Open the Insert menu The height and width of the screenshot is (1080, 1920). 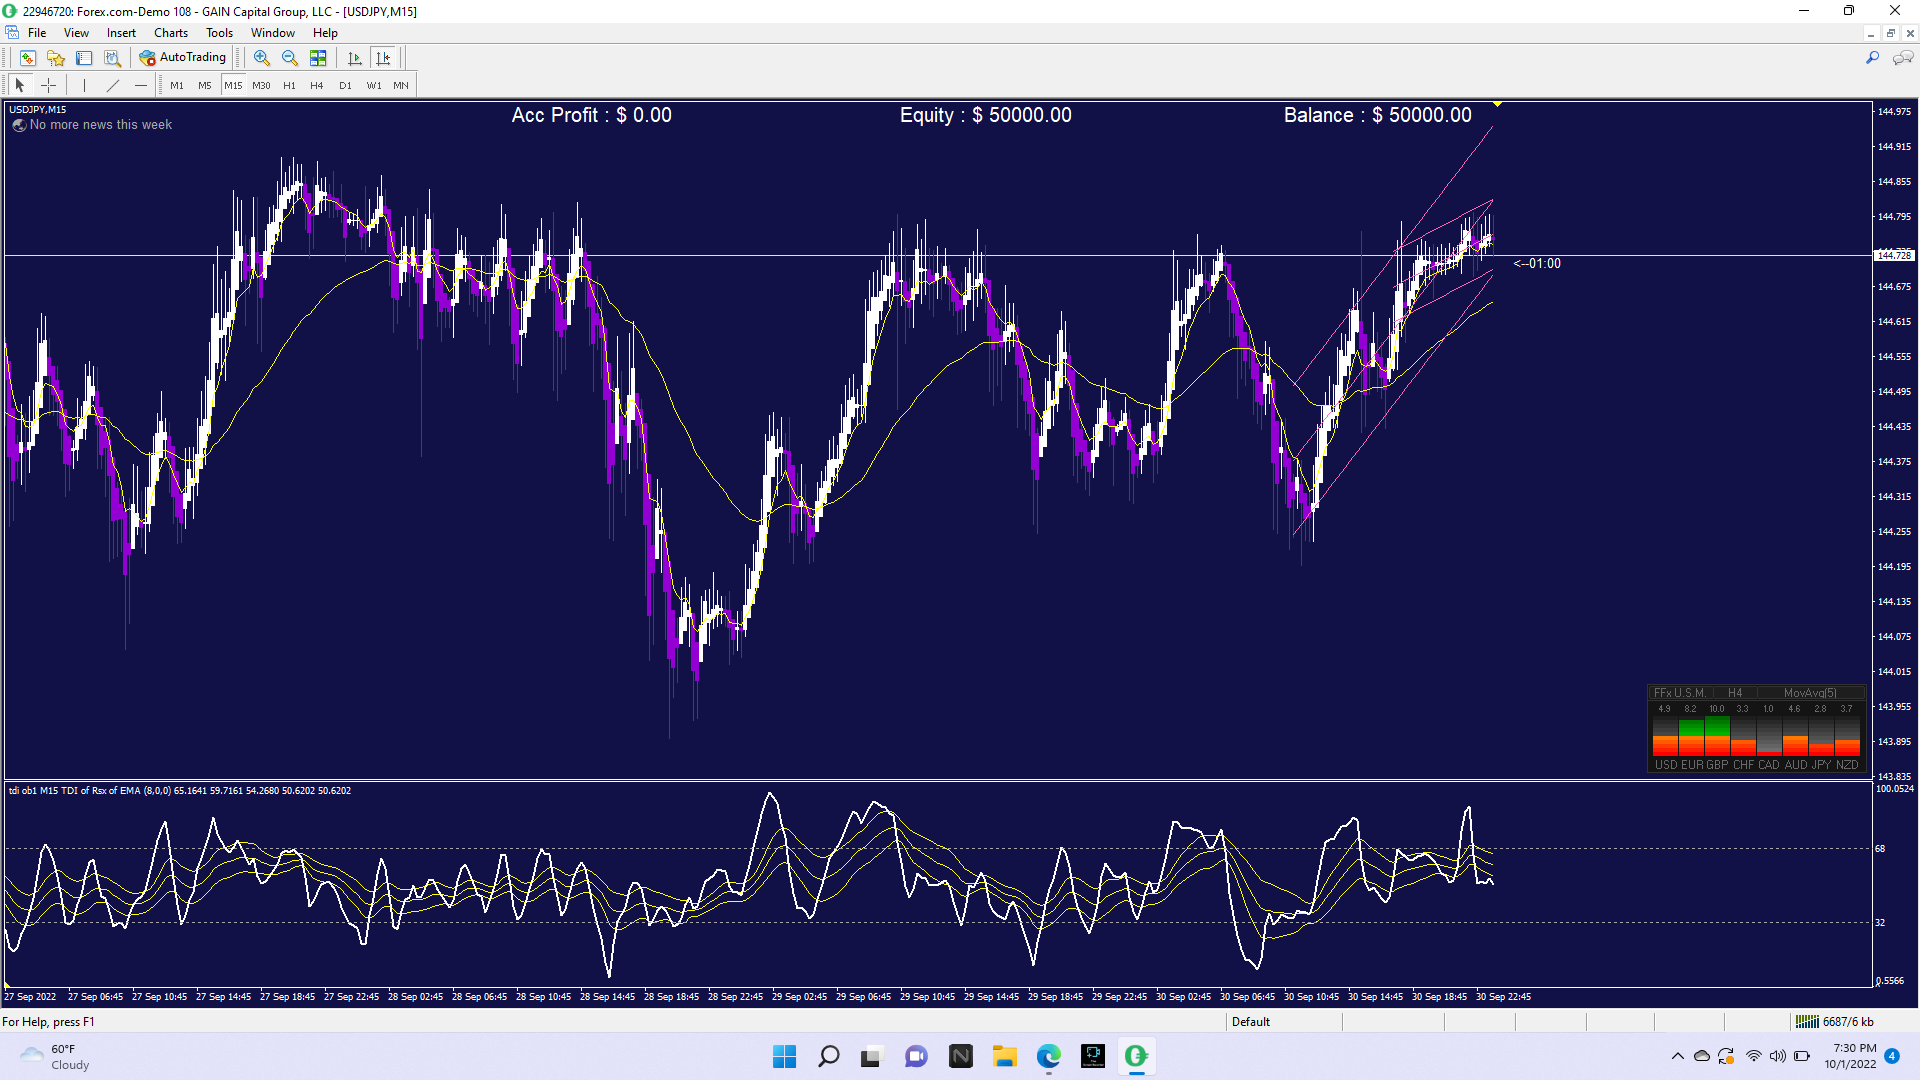pos(121,33)
